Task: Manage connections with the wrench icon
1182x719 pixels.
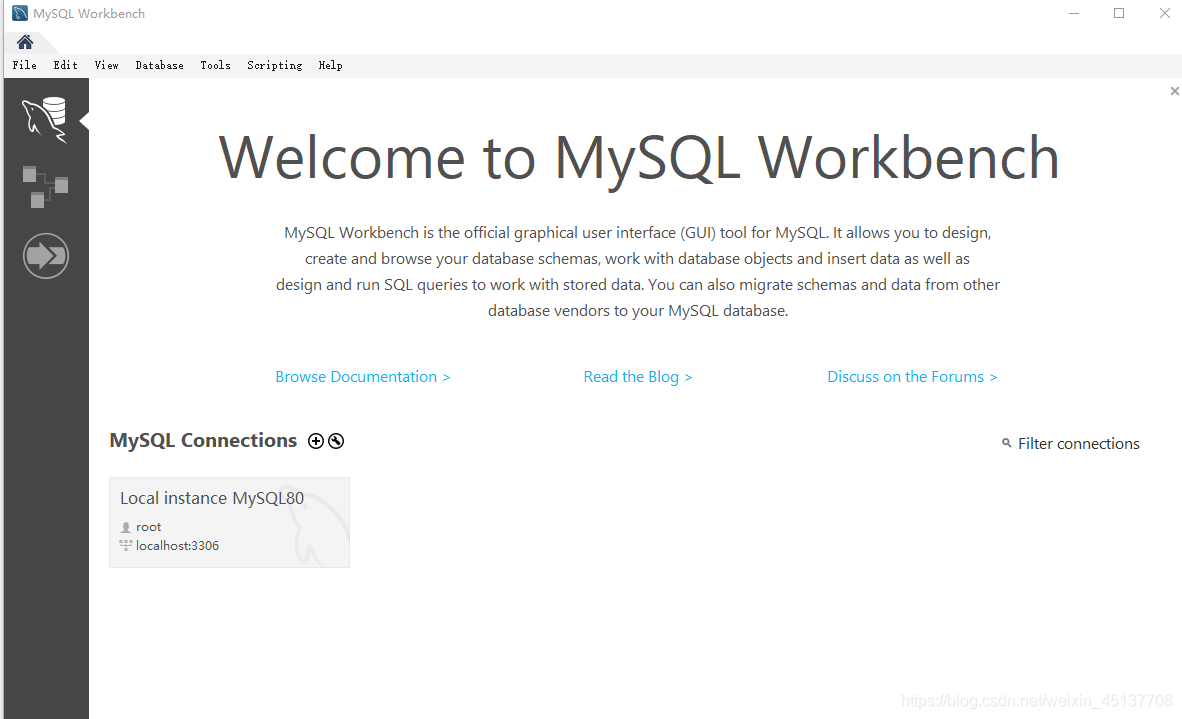Action: [336, 442]
